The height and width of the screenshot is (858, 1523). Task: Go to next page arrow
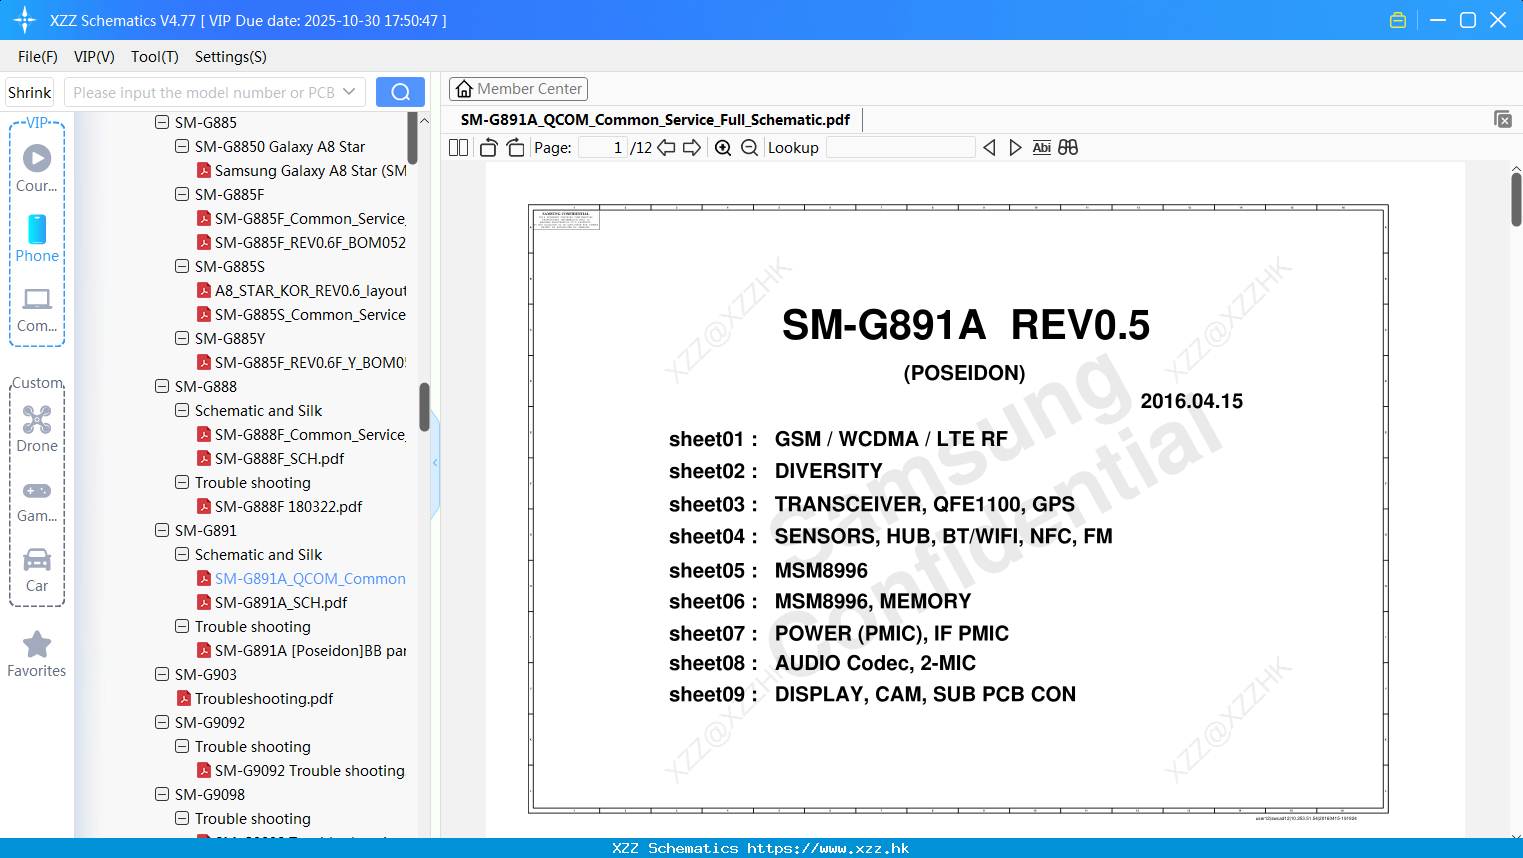[x=692, y=148]
